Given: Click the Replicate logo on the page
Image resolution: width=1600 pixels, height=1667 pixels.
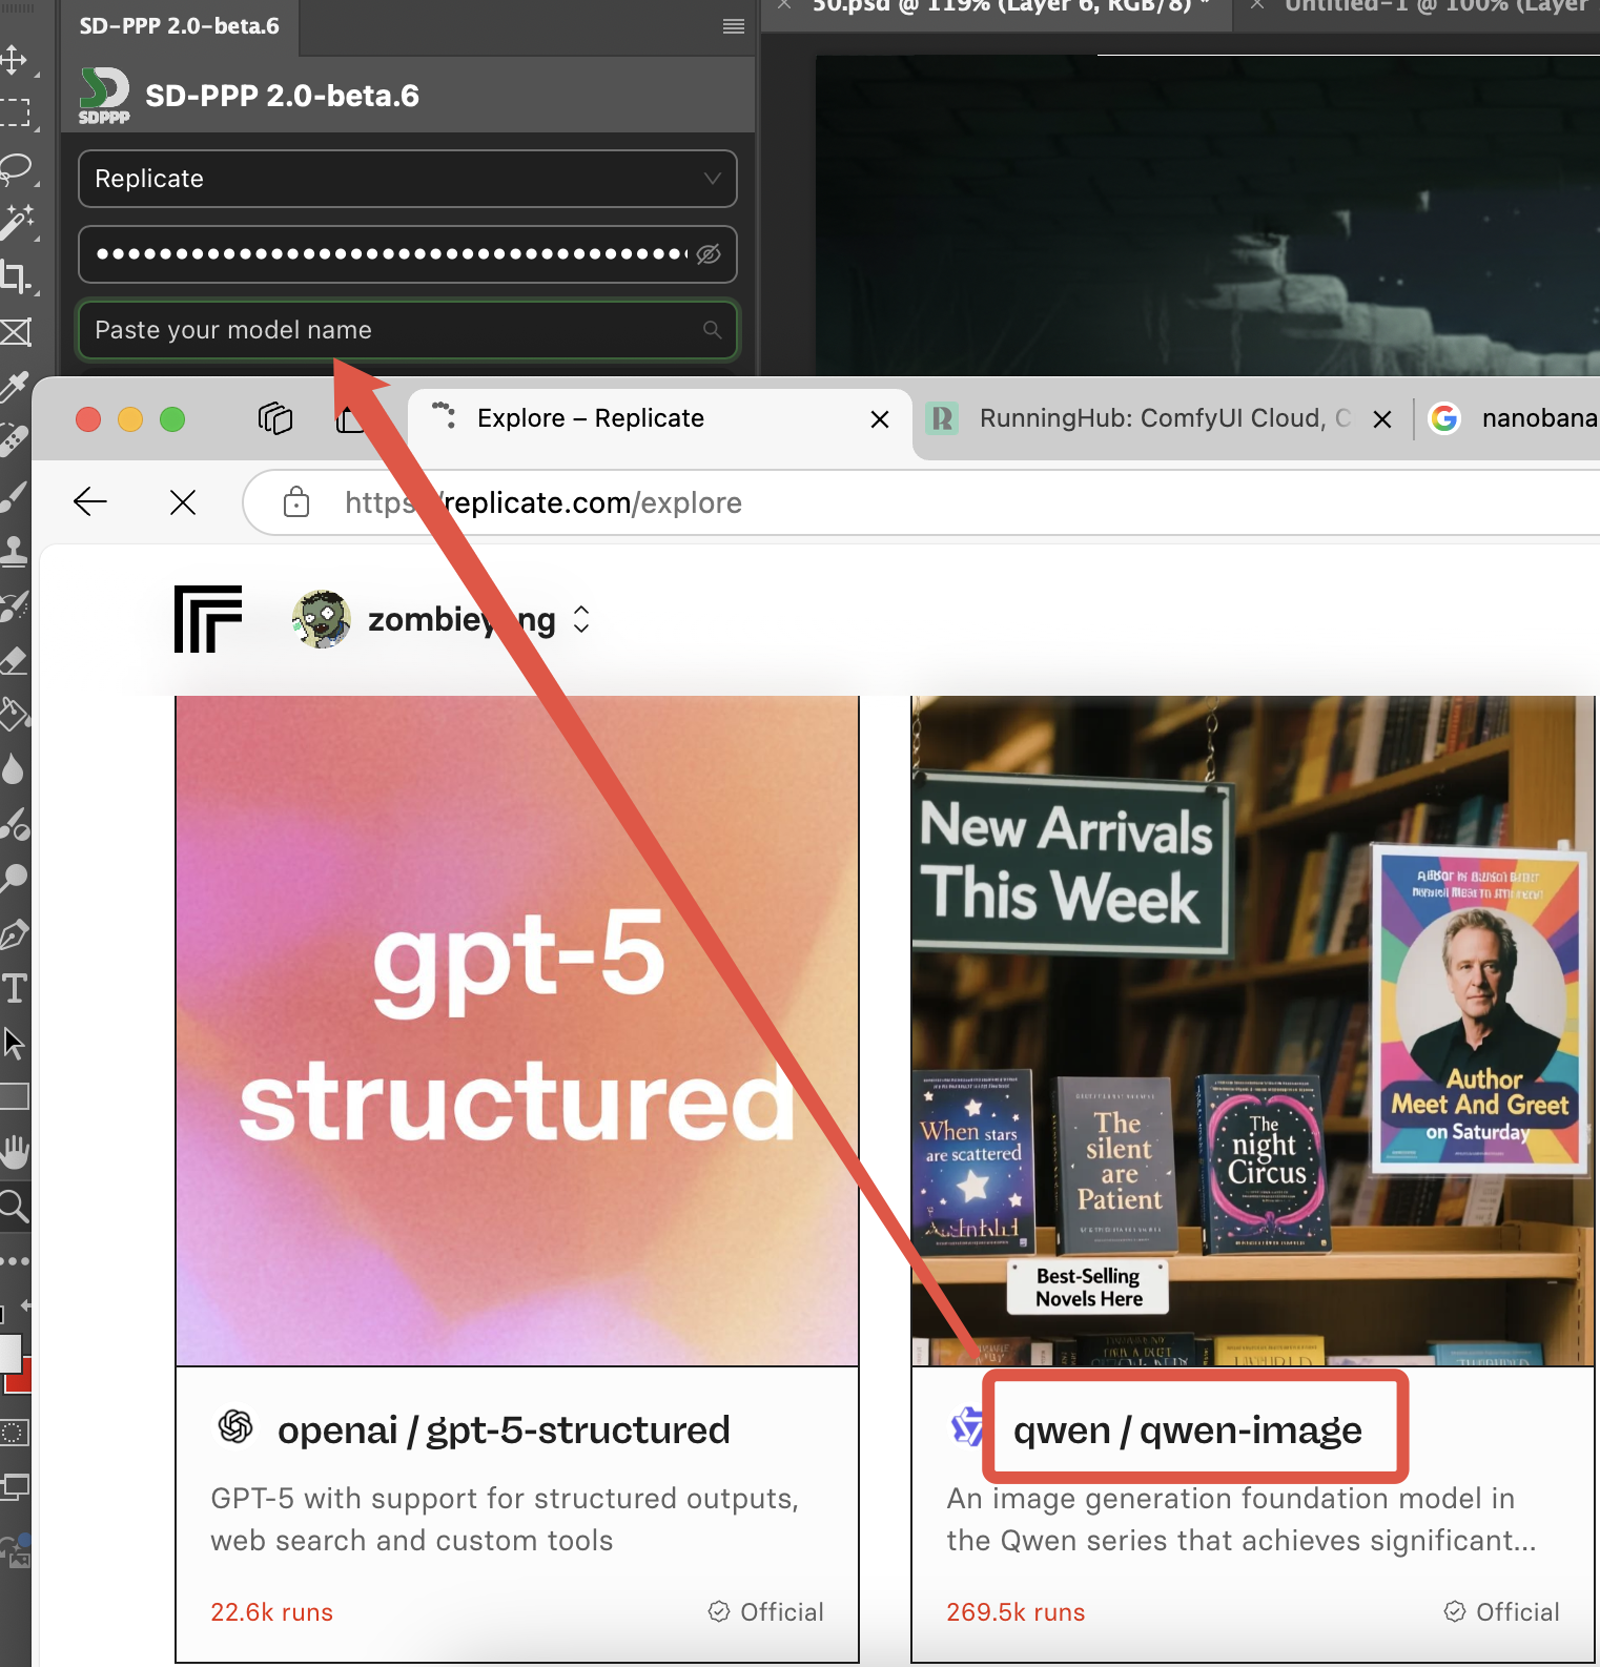Looking at the screenshot, I should [208, 619].
